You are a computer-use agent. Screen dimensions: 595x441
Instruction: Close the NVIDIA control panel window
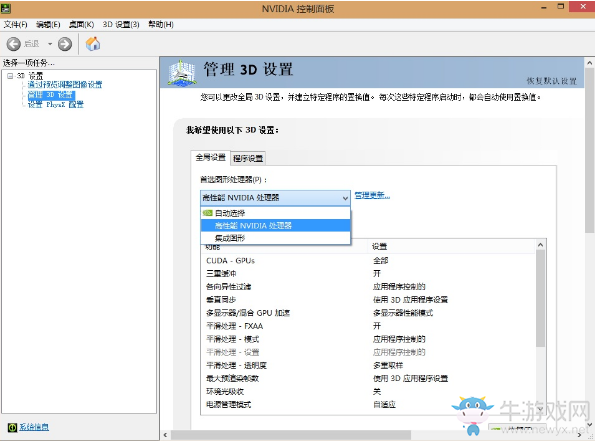coord(583,6)
